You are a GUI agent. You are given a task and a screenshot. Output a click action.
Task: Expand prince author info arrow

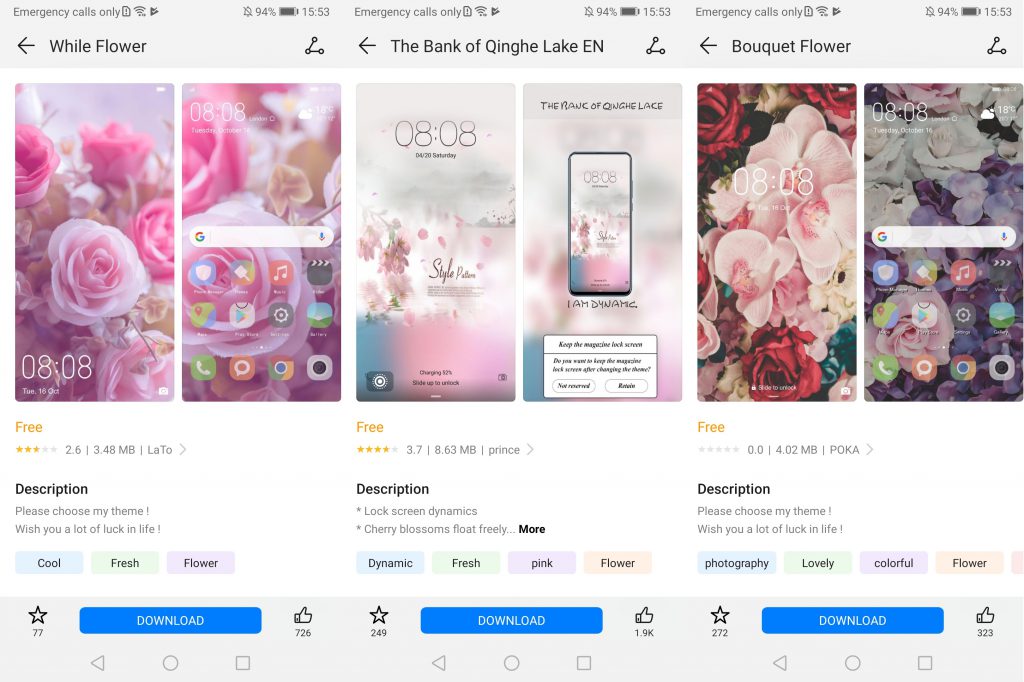coord(530,449)
